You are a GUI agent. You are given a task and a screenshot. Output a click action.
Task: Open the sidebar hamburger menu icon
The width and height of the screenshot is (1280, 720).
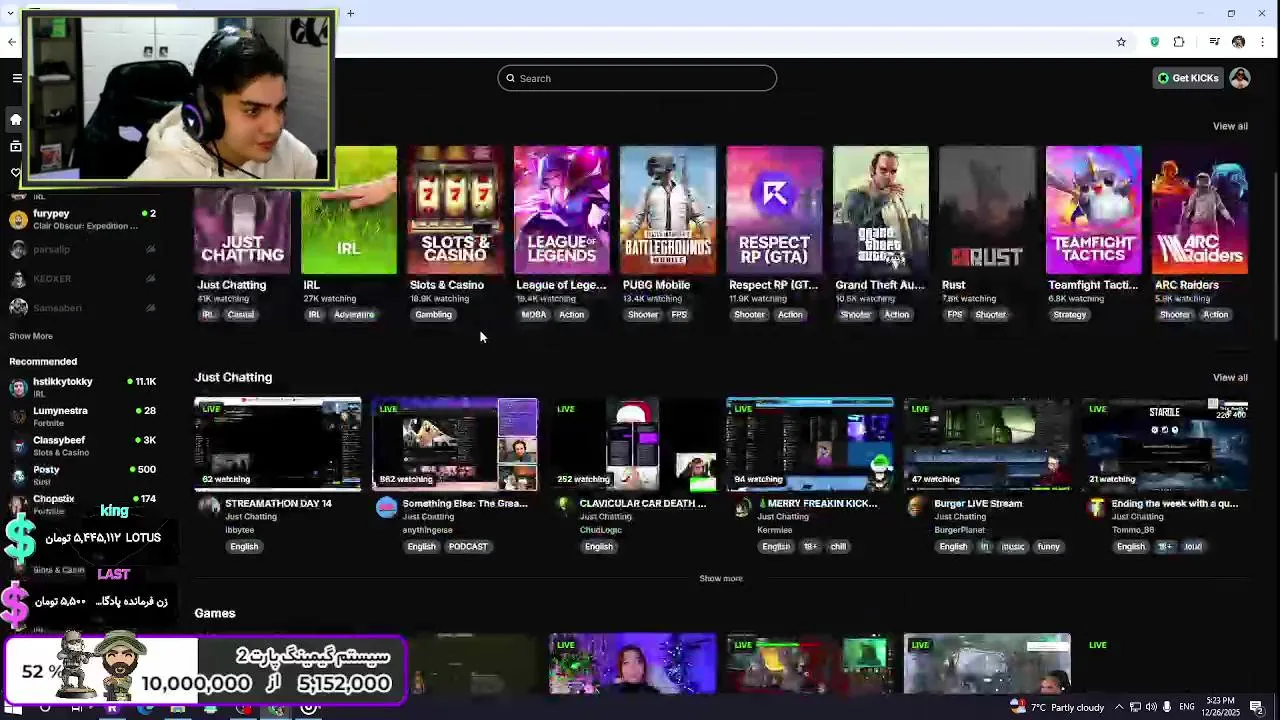[x=16, y=78]
